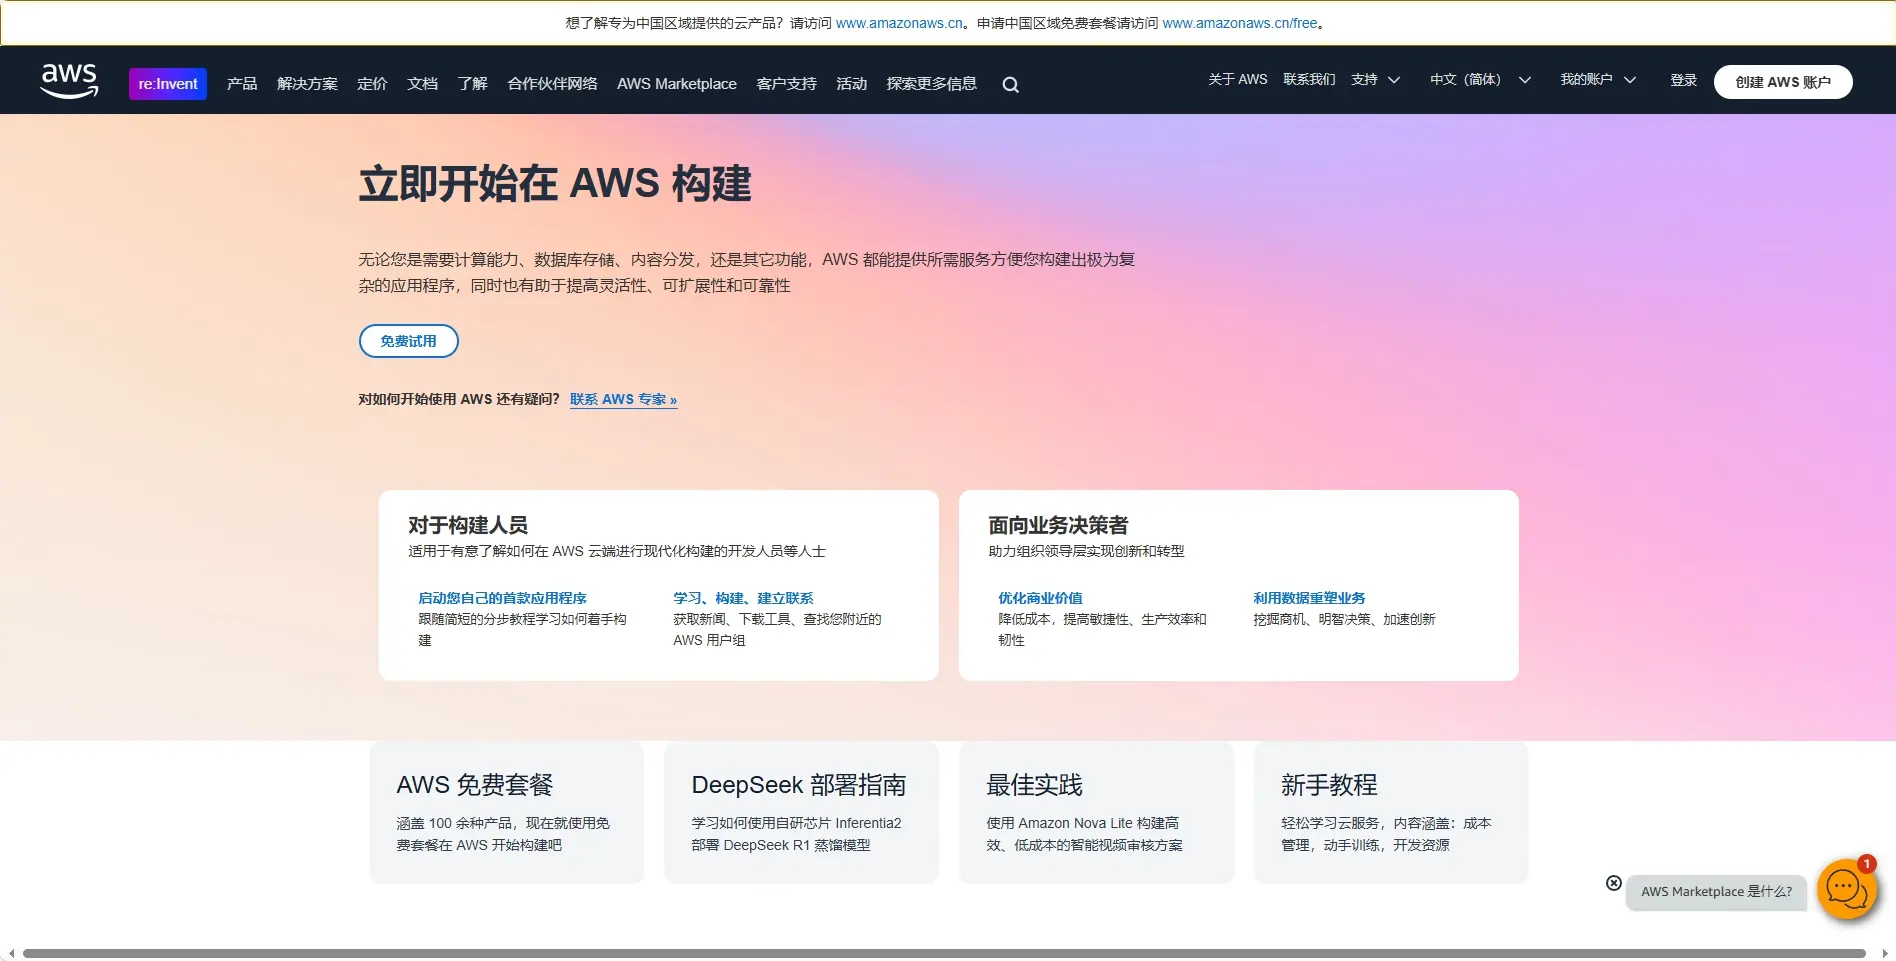
Task: Open the DeepSeek 部署指南 card
Action: (x=800, y=812)
